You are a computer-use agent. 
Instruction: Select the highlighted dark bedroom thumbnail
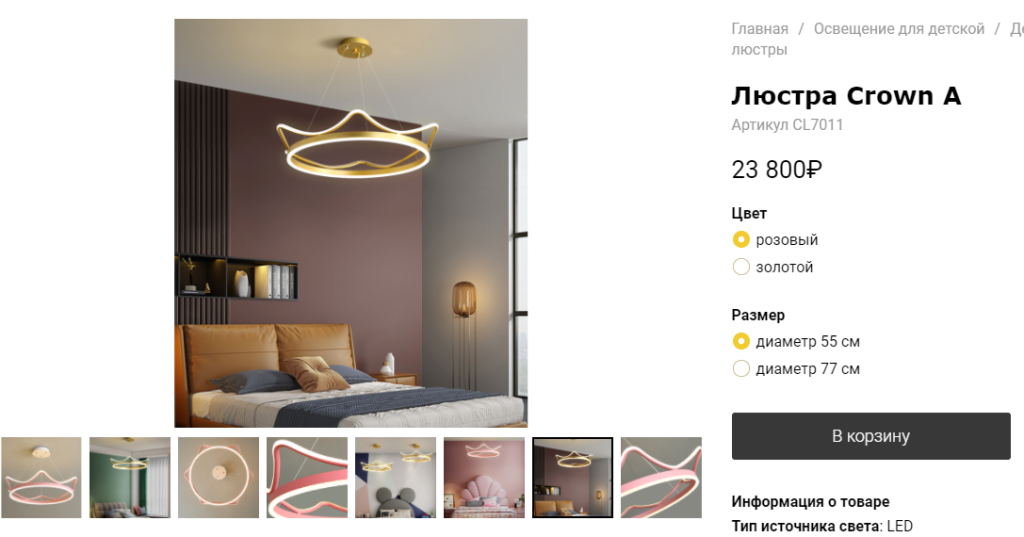(x=573, y=478)
